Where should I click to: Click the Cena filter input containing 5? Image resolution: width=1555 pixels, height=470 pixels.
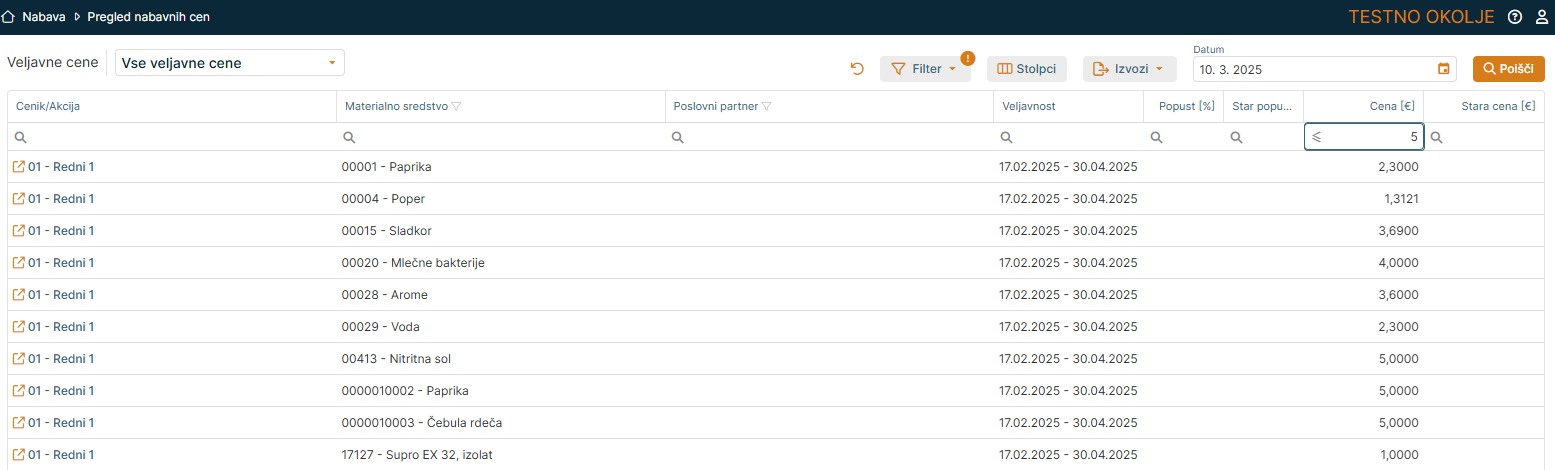tap(1370, 138)
